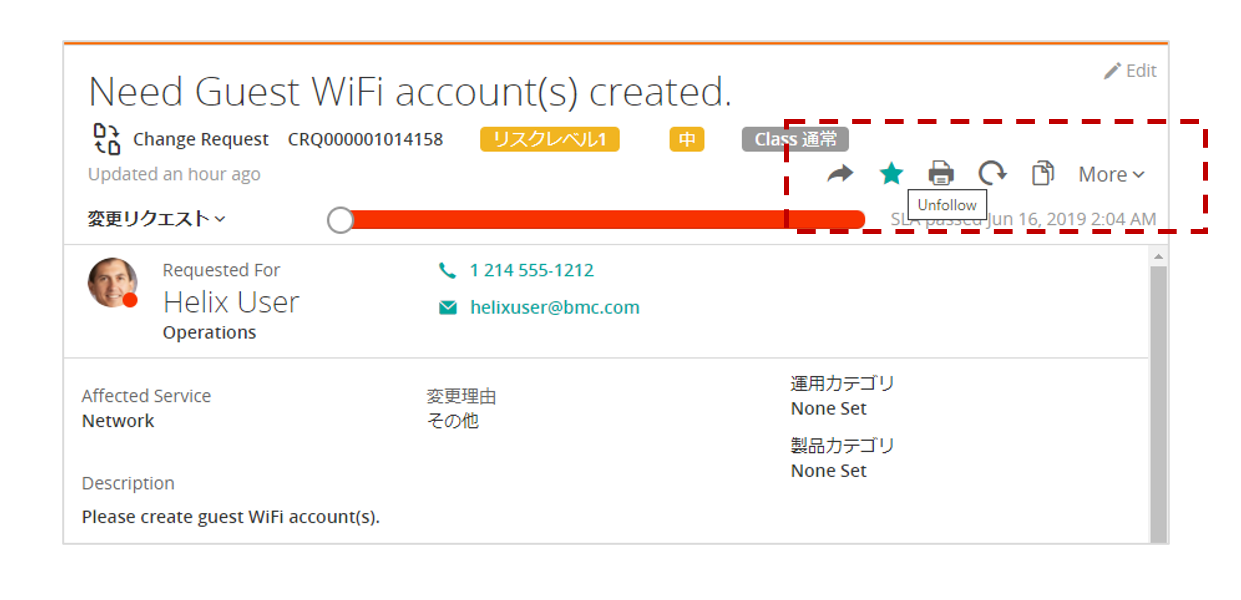Click the status progress circle handle
The image size is (1241, 600).
coord(341,220)
